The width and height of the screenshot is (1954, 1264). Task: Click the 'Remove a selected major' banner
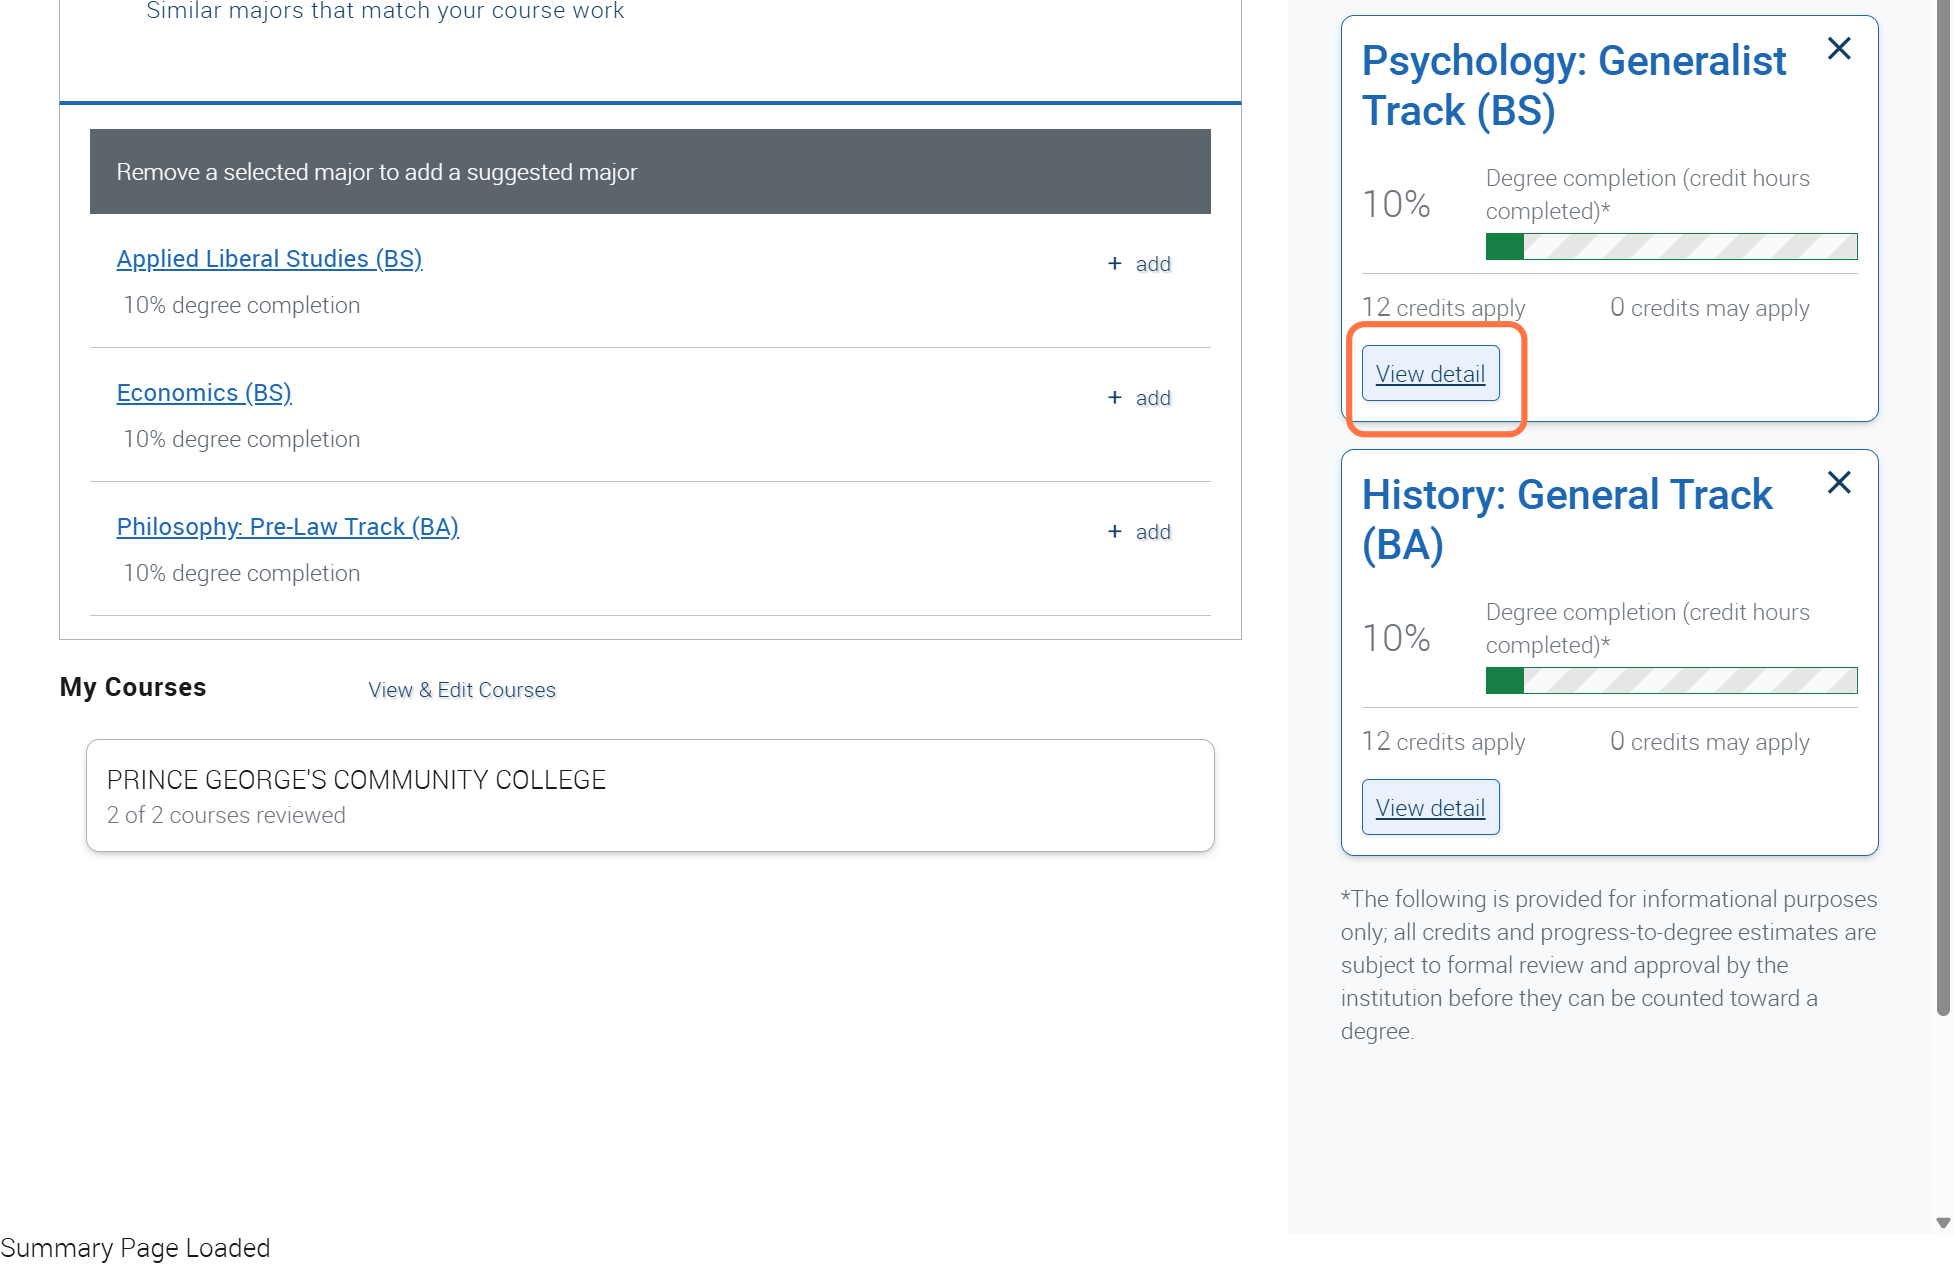650,171
